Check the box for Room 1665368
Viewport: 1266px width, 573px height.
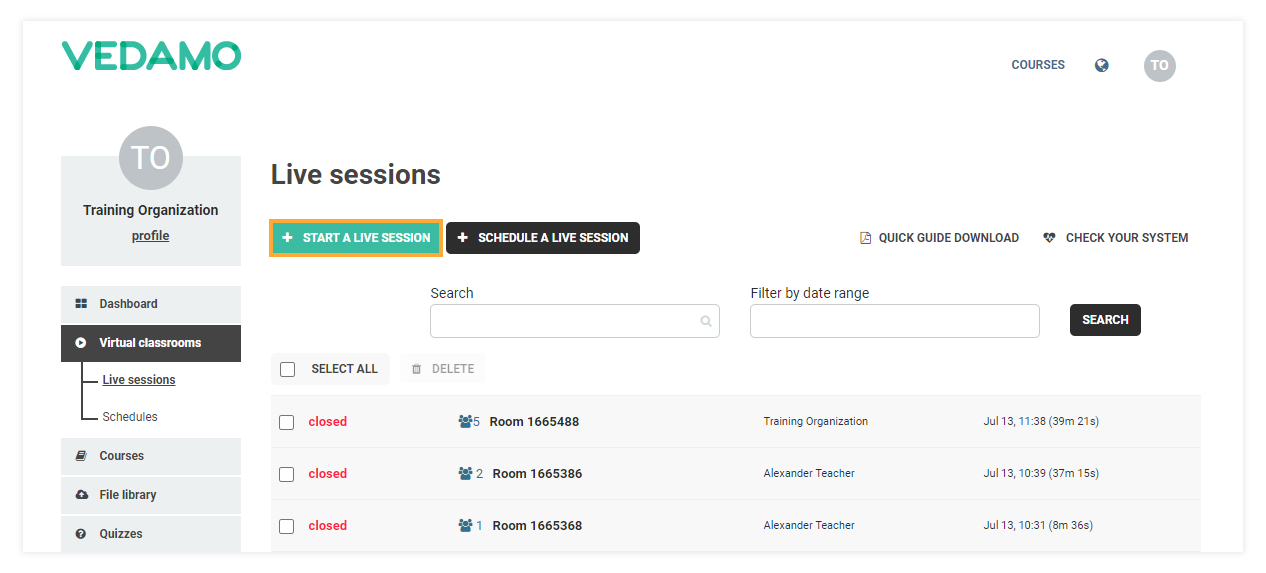(287, 526)
